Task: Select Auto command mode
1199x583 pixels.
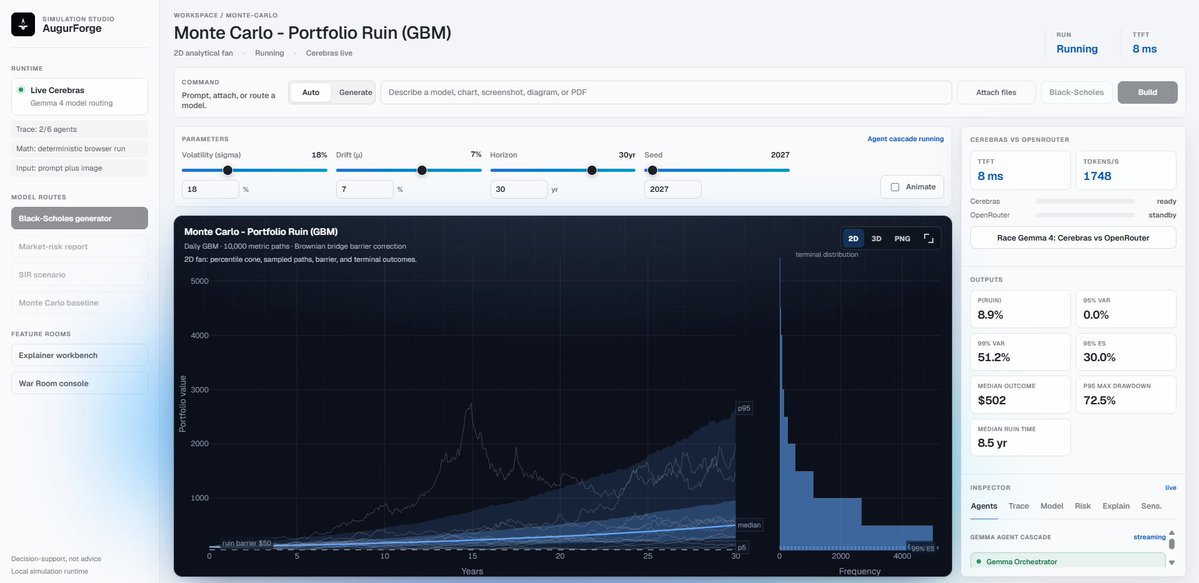Action: pos(310,93)
